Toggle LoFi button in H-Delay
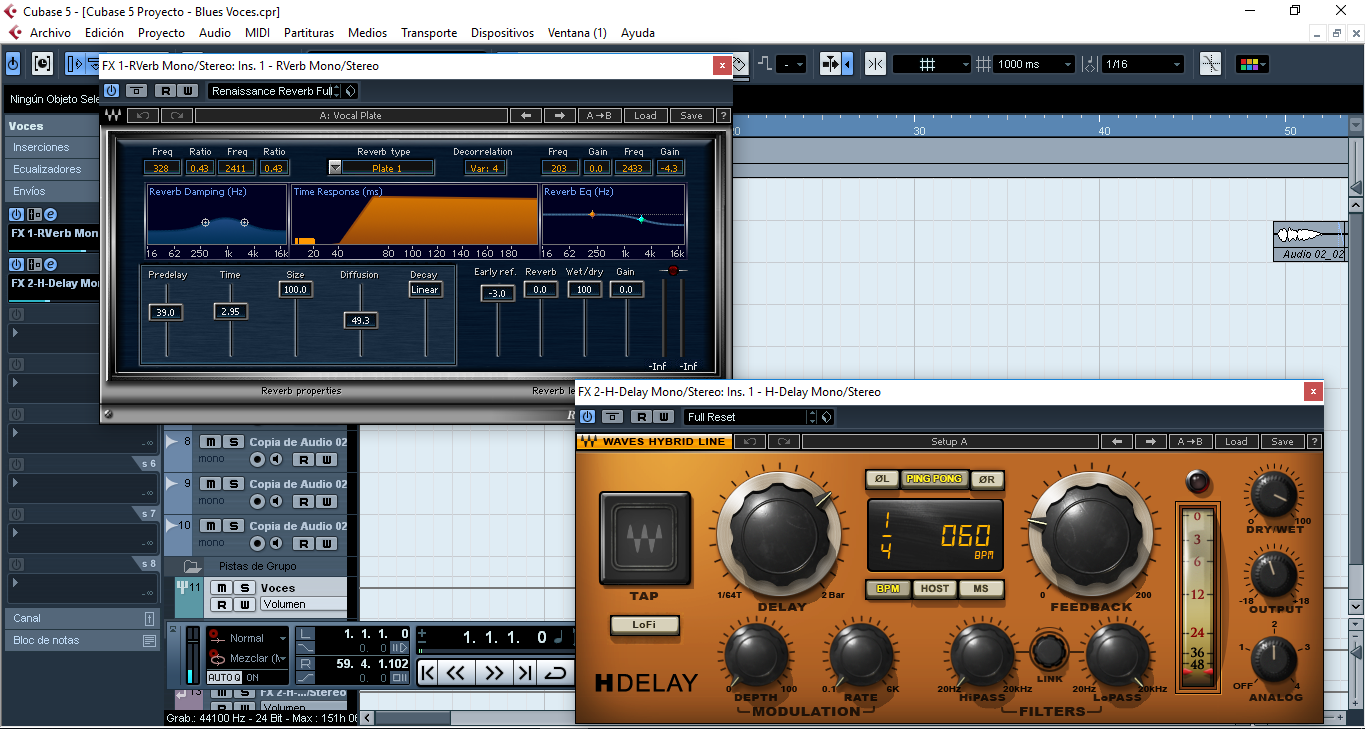The width and height of the screenshot is (1365, 729). [644, 625]
